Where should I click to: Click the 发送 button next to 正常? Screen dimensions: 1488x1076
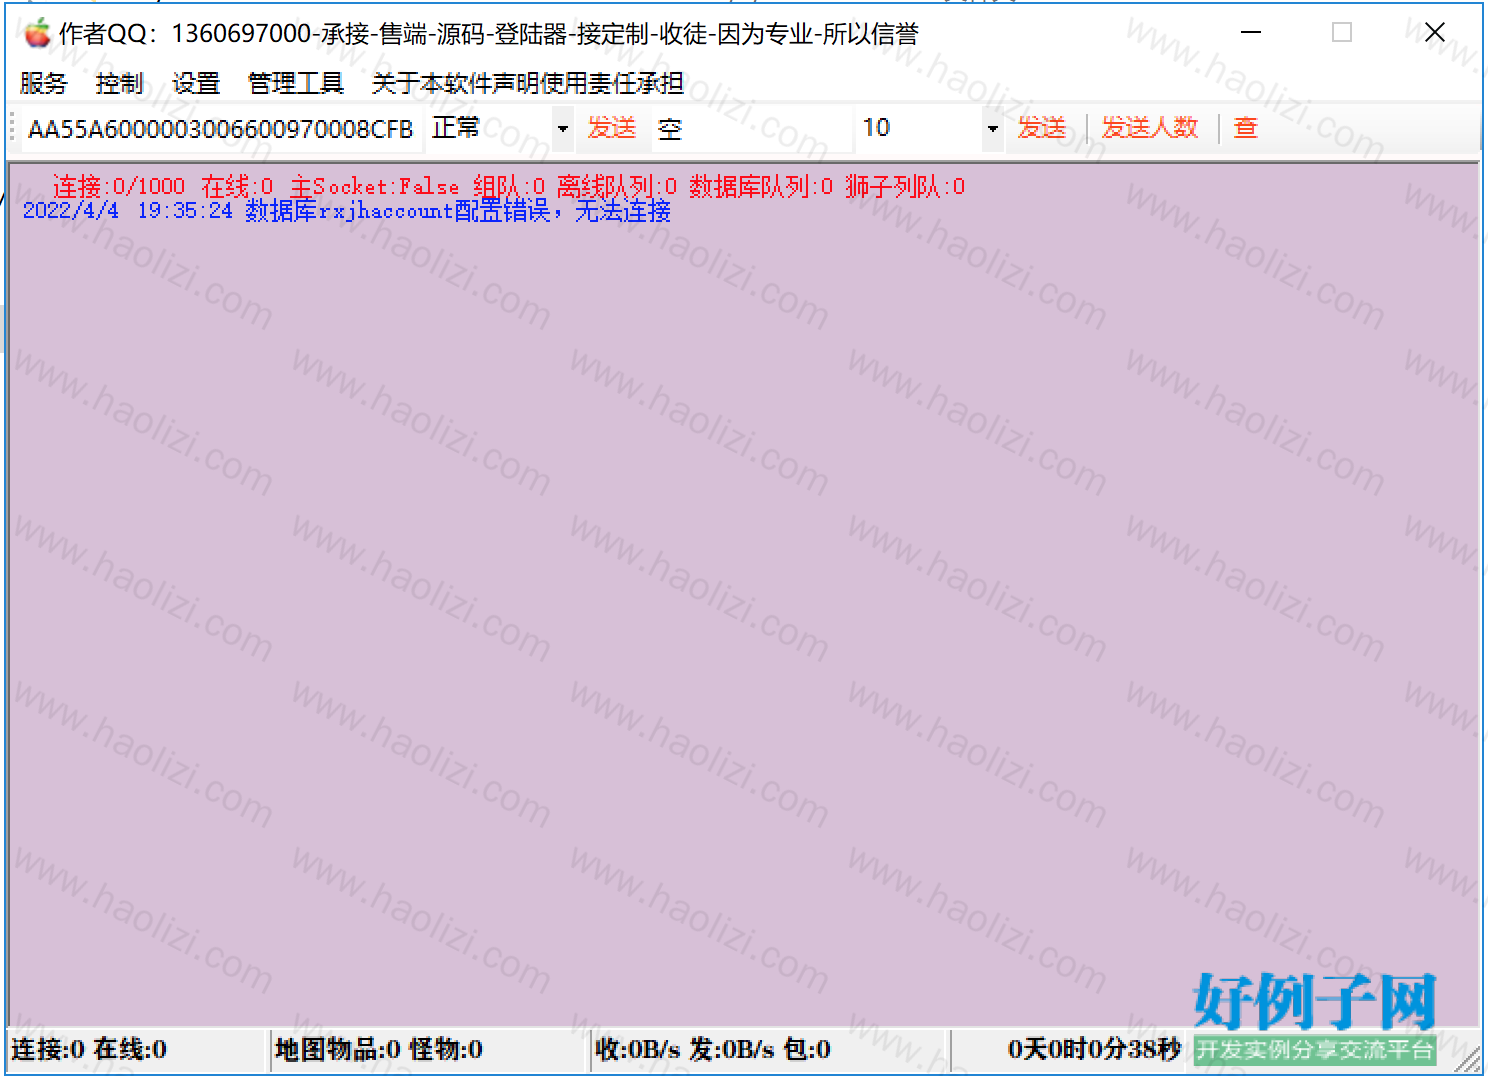point(612,128)
